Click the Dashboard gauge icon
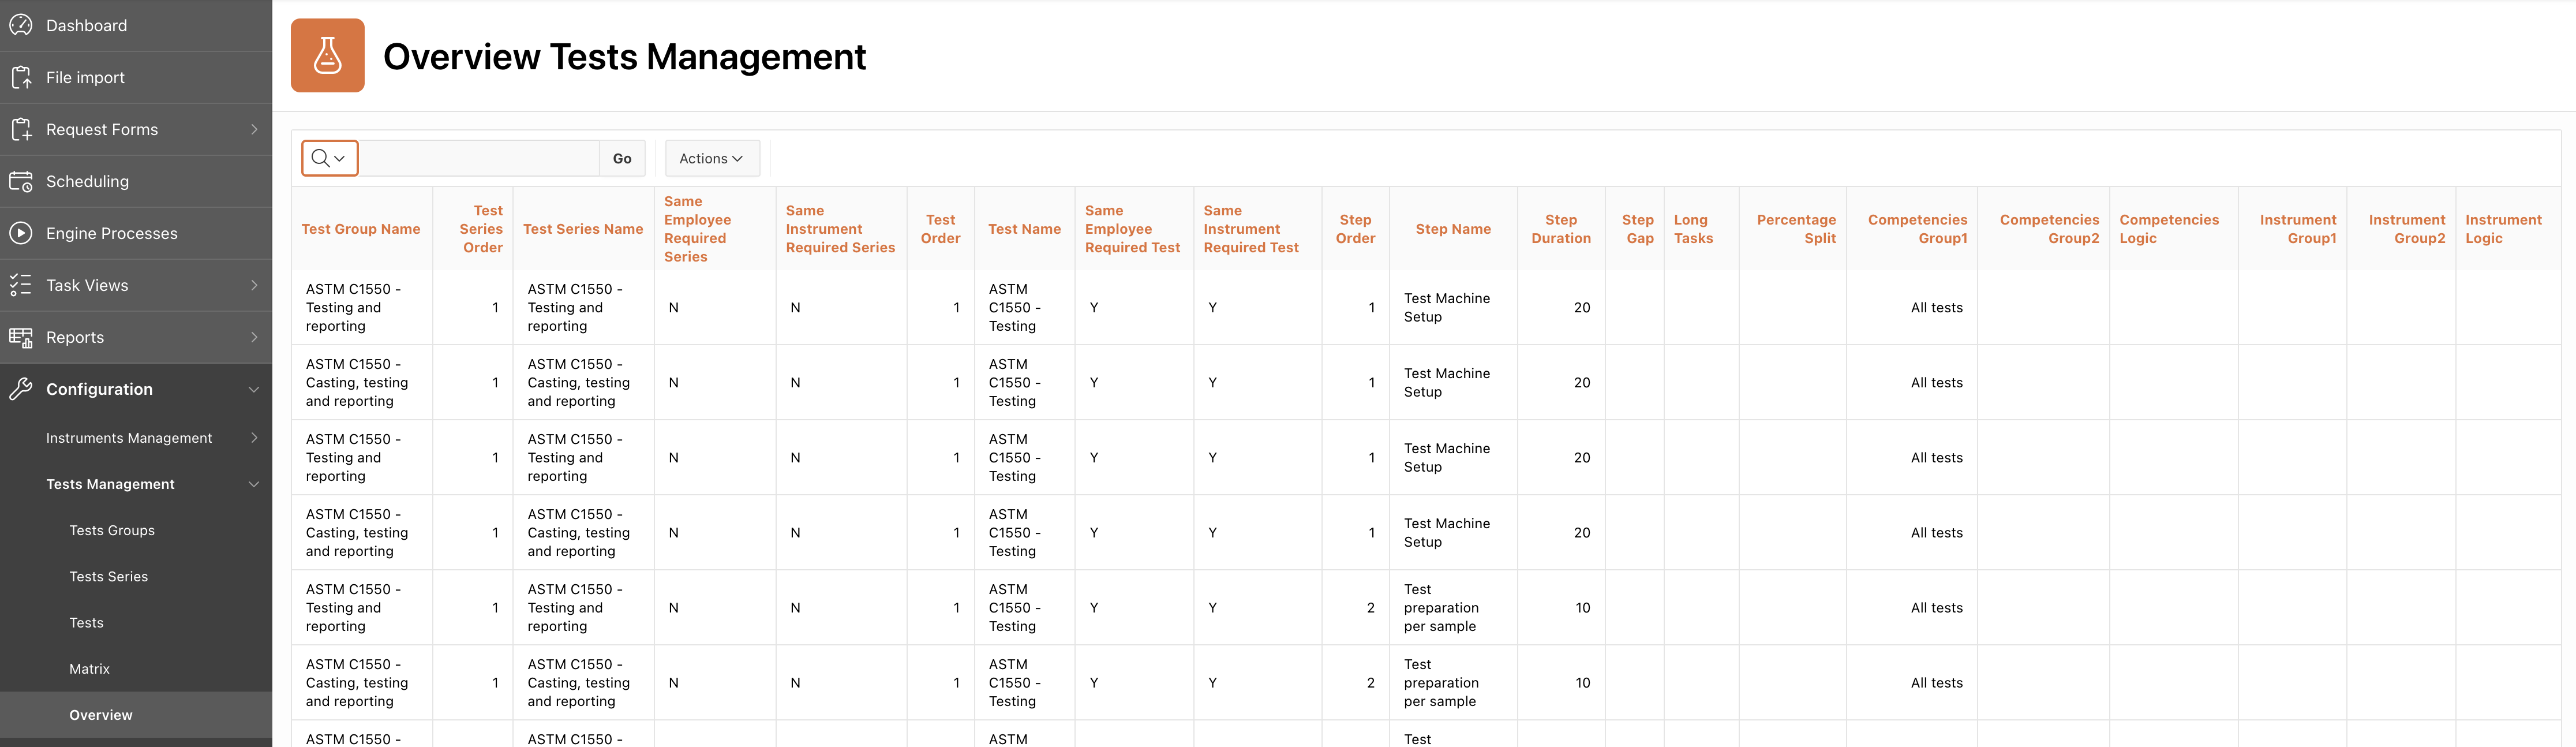The image size is (2576, 747). (x=21, y=25)
